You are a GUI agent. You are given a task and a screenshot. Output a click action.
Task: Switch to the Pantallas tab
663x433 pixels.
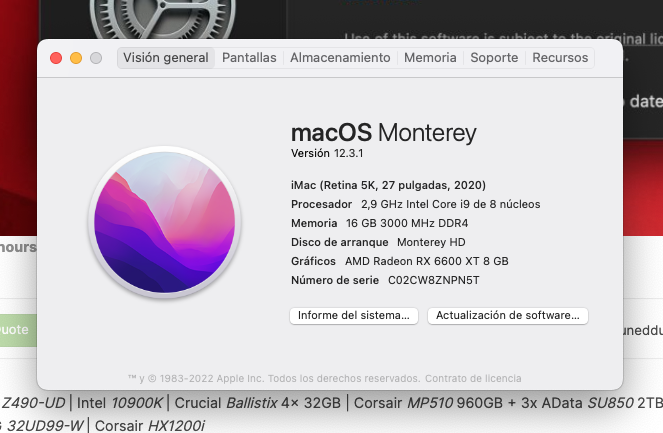click(249, 58)
